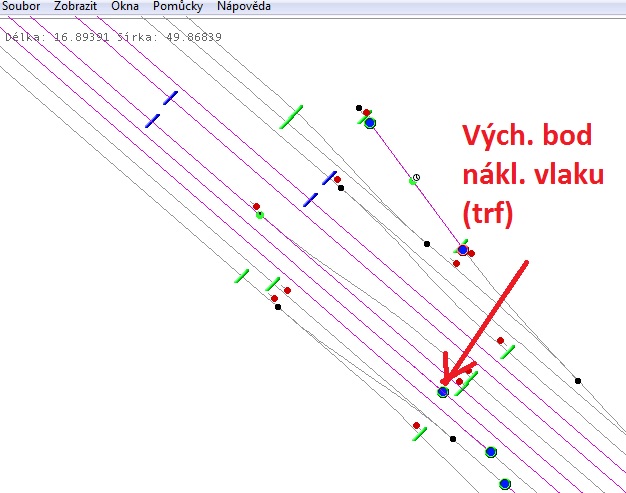The height and width of the screenshot is (493, 626).
Task: Select the black dot at far right edge
Action: [x=578, y=380]
